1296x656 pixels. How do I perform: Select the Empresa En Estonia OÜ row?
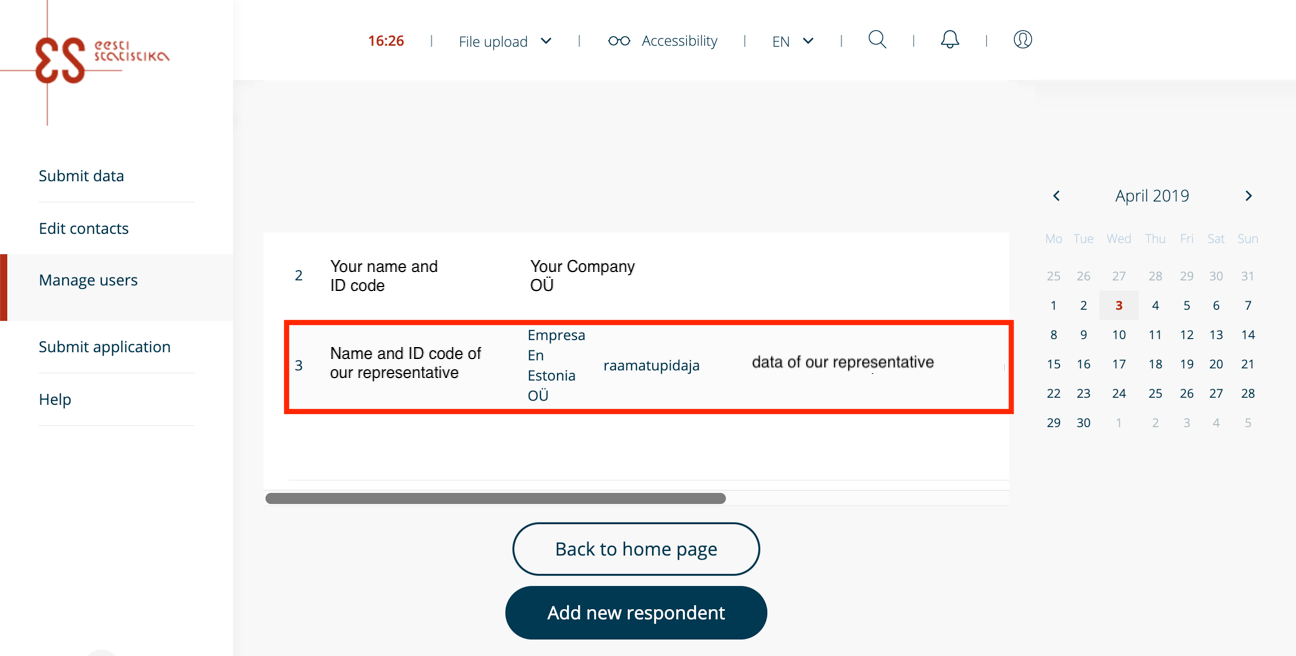coord(648,366)
